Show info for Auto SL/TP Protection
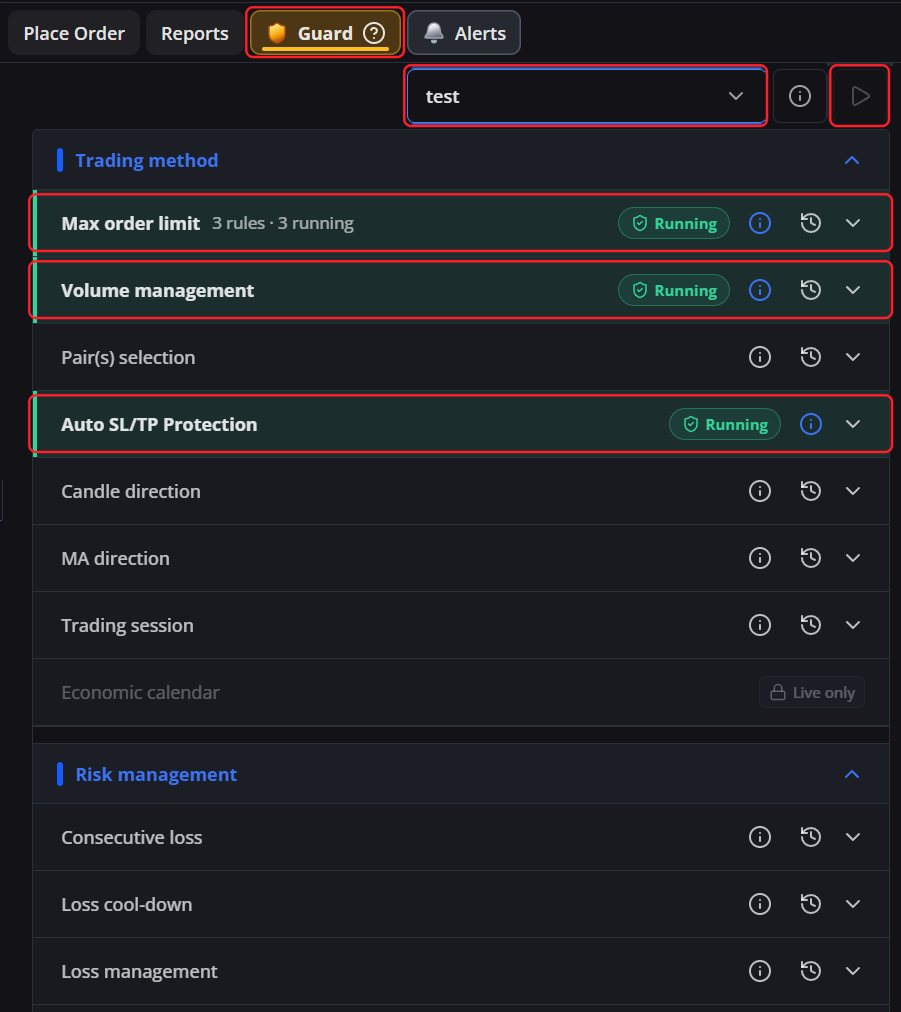 [811, 424]
